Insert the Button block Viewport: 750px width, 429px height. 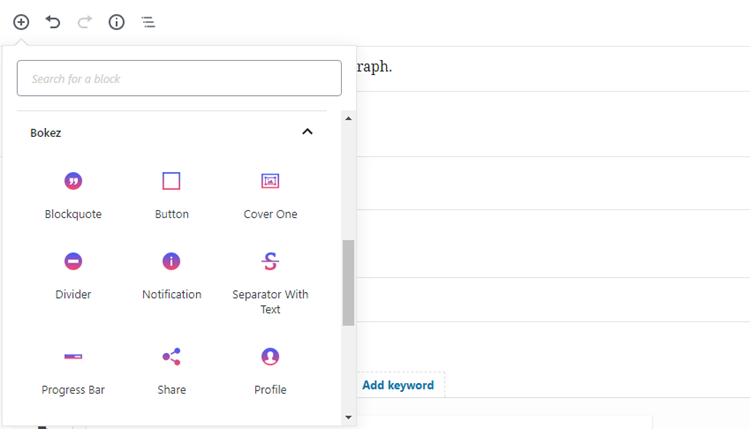pos(172,196)
